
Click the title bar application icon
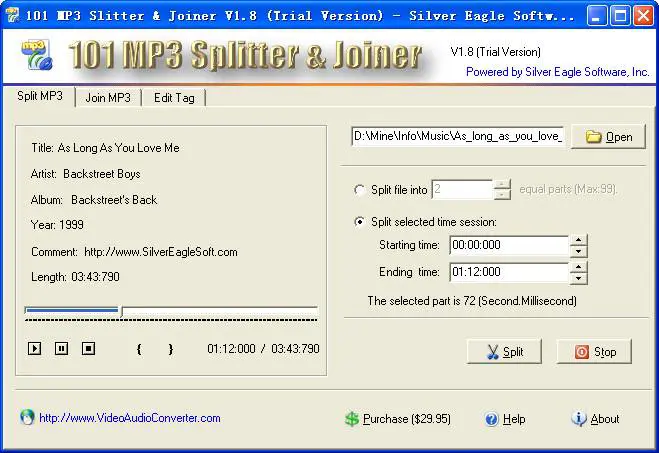click(13, 15)
